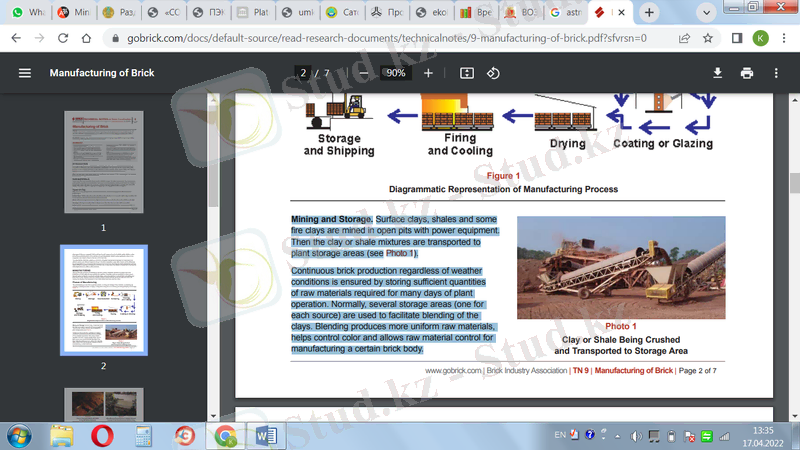Screen dimensions: 800x450
Task: Open Microsoft Word from the taskbar
Action: tap(267, 436)
